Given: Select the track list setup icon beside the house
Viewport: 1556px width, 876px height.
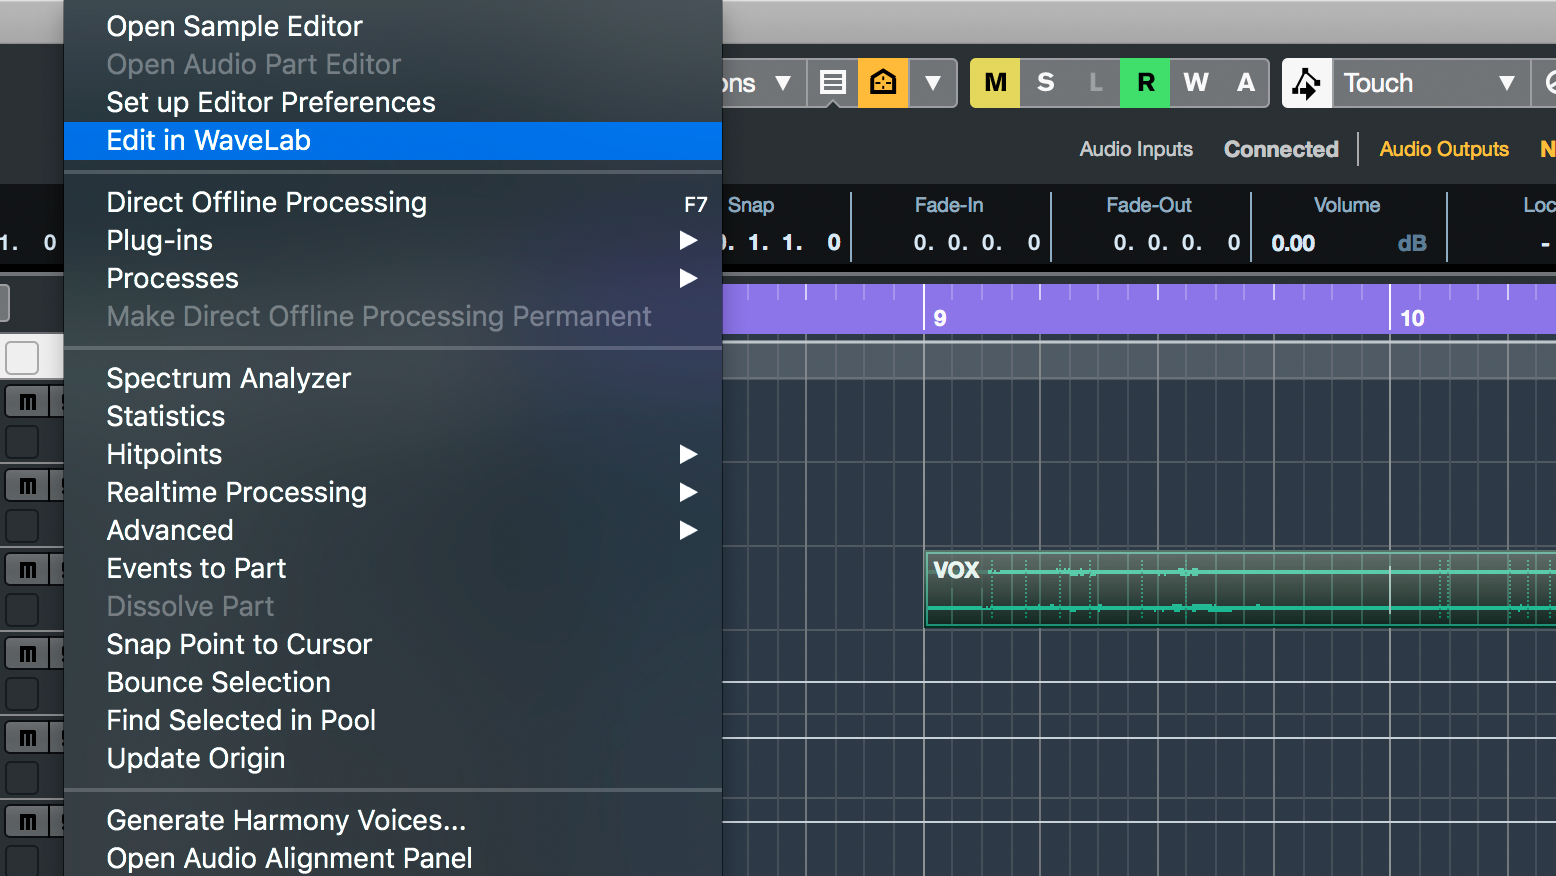Looking at the screenshot, I should point(833,83).
